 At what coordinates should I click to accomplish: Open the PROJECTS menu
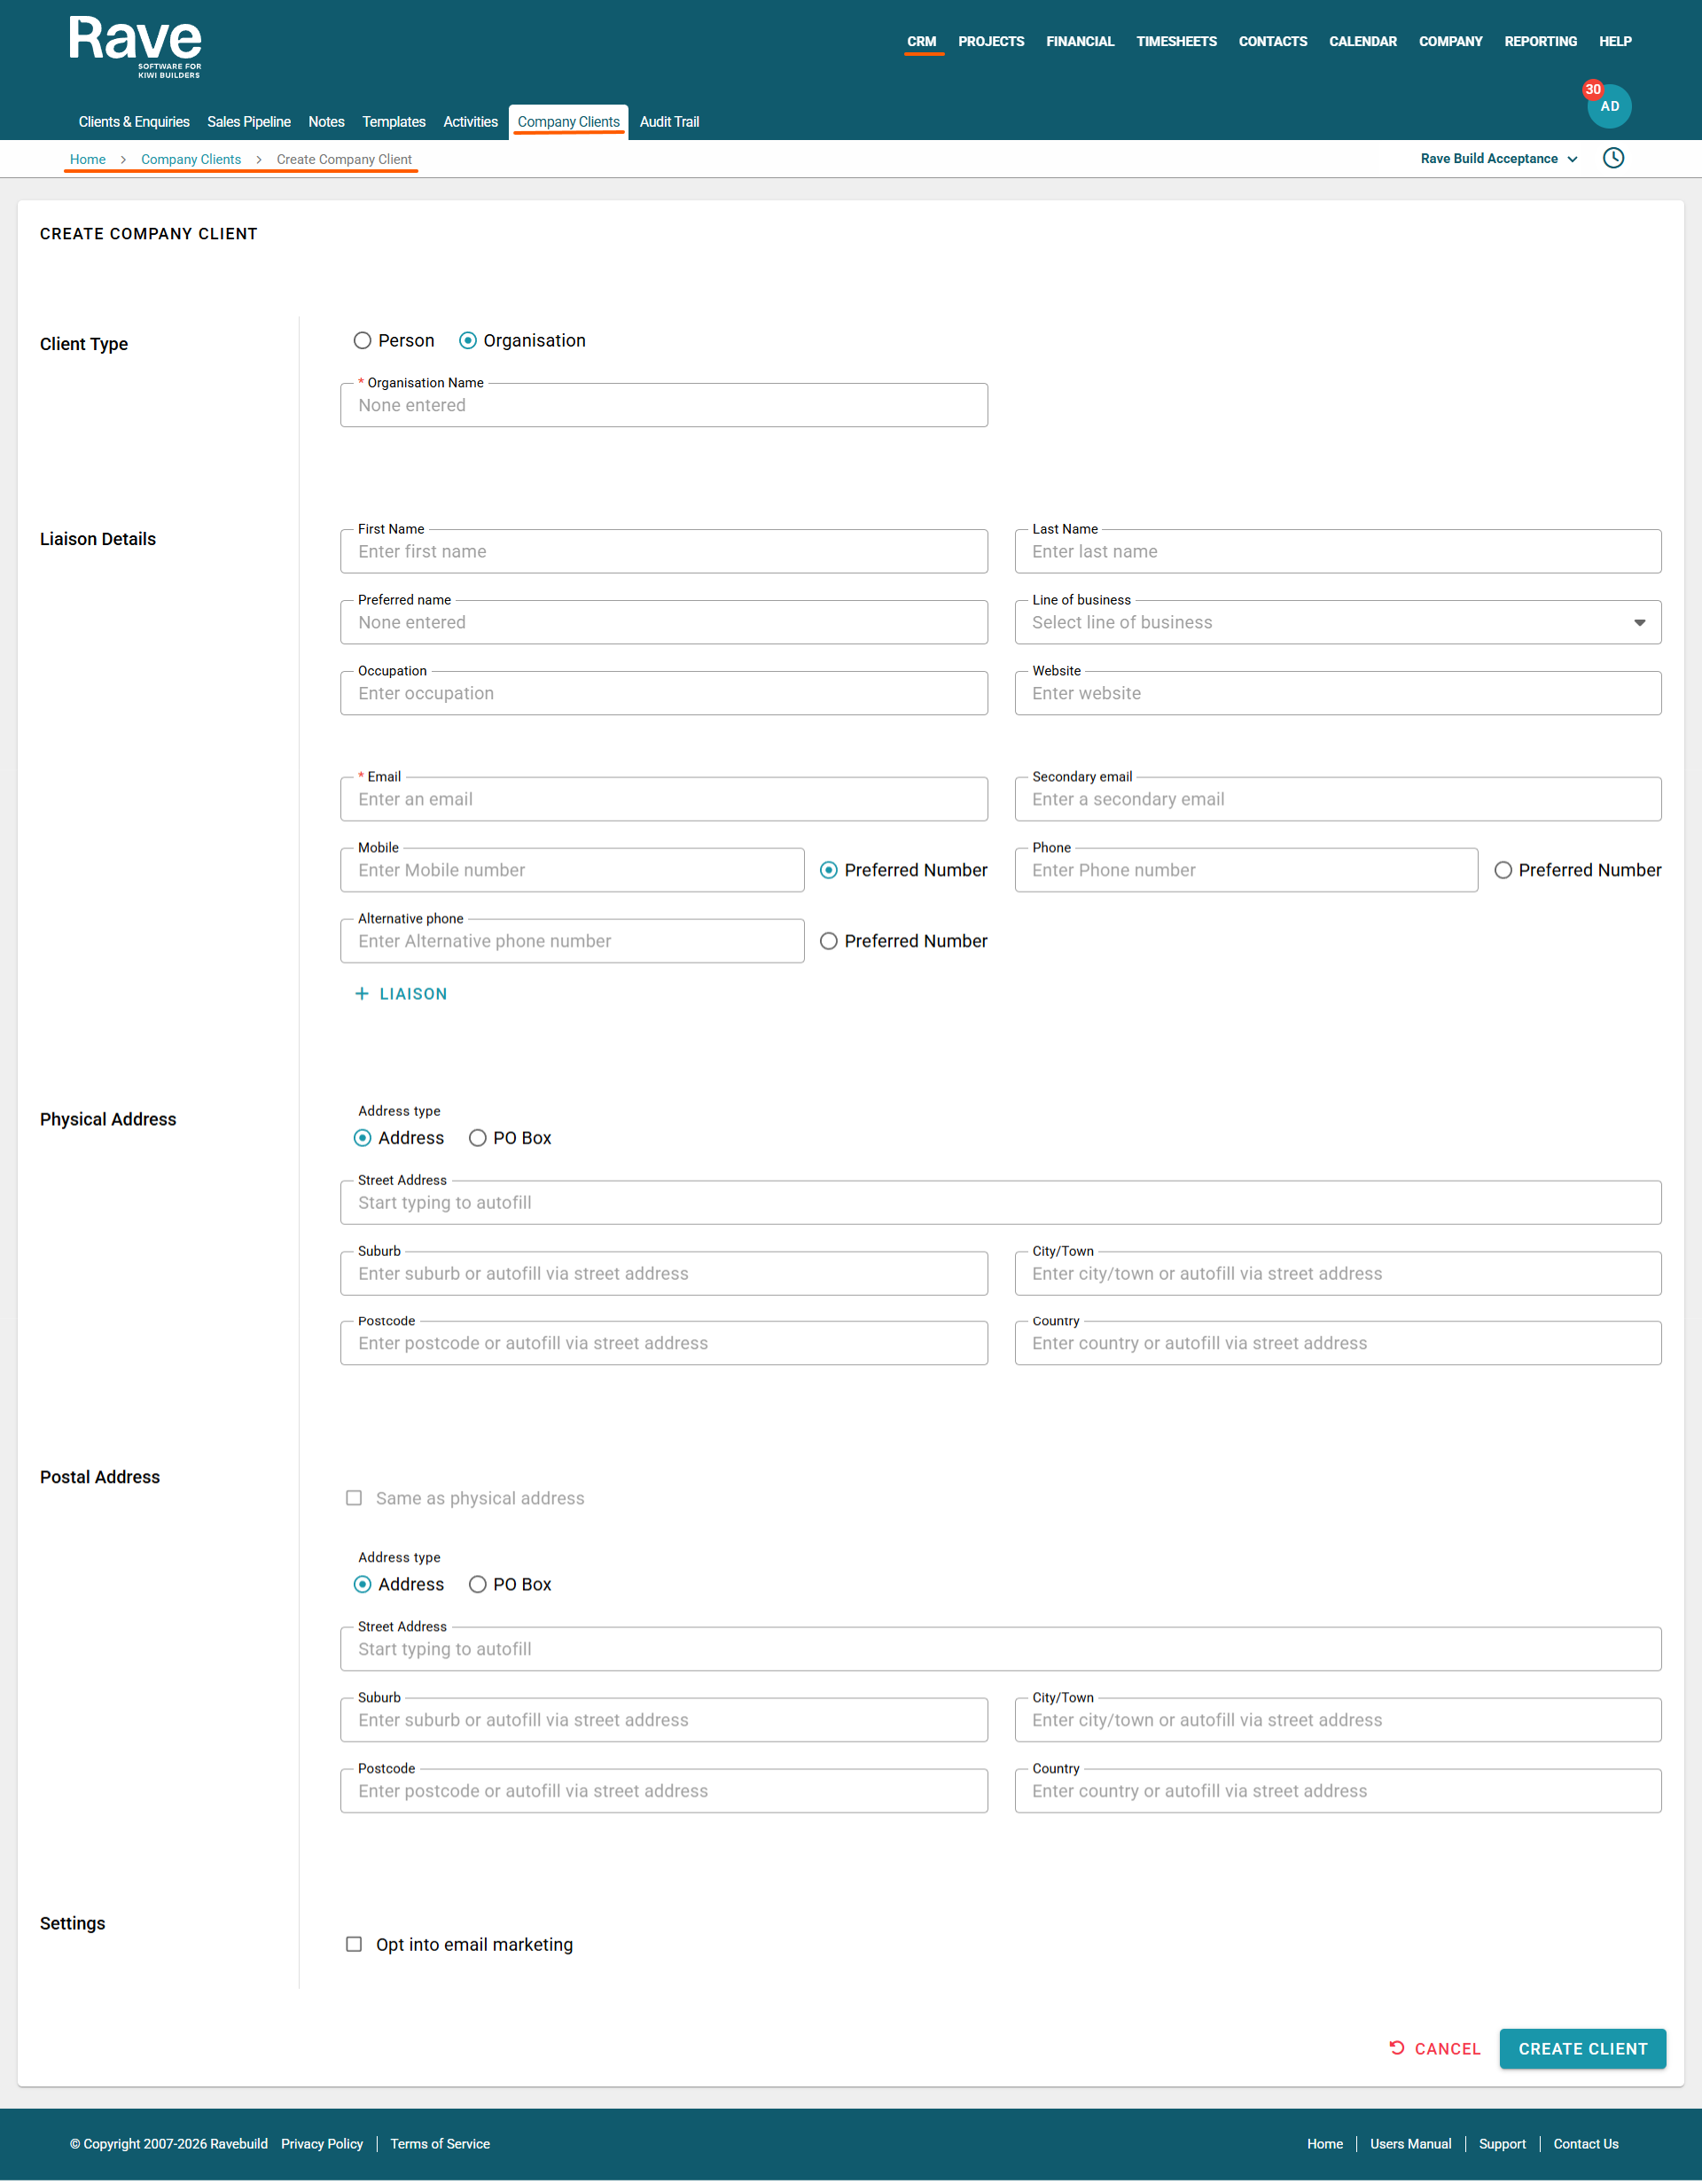990,42
